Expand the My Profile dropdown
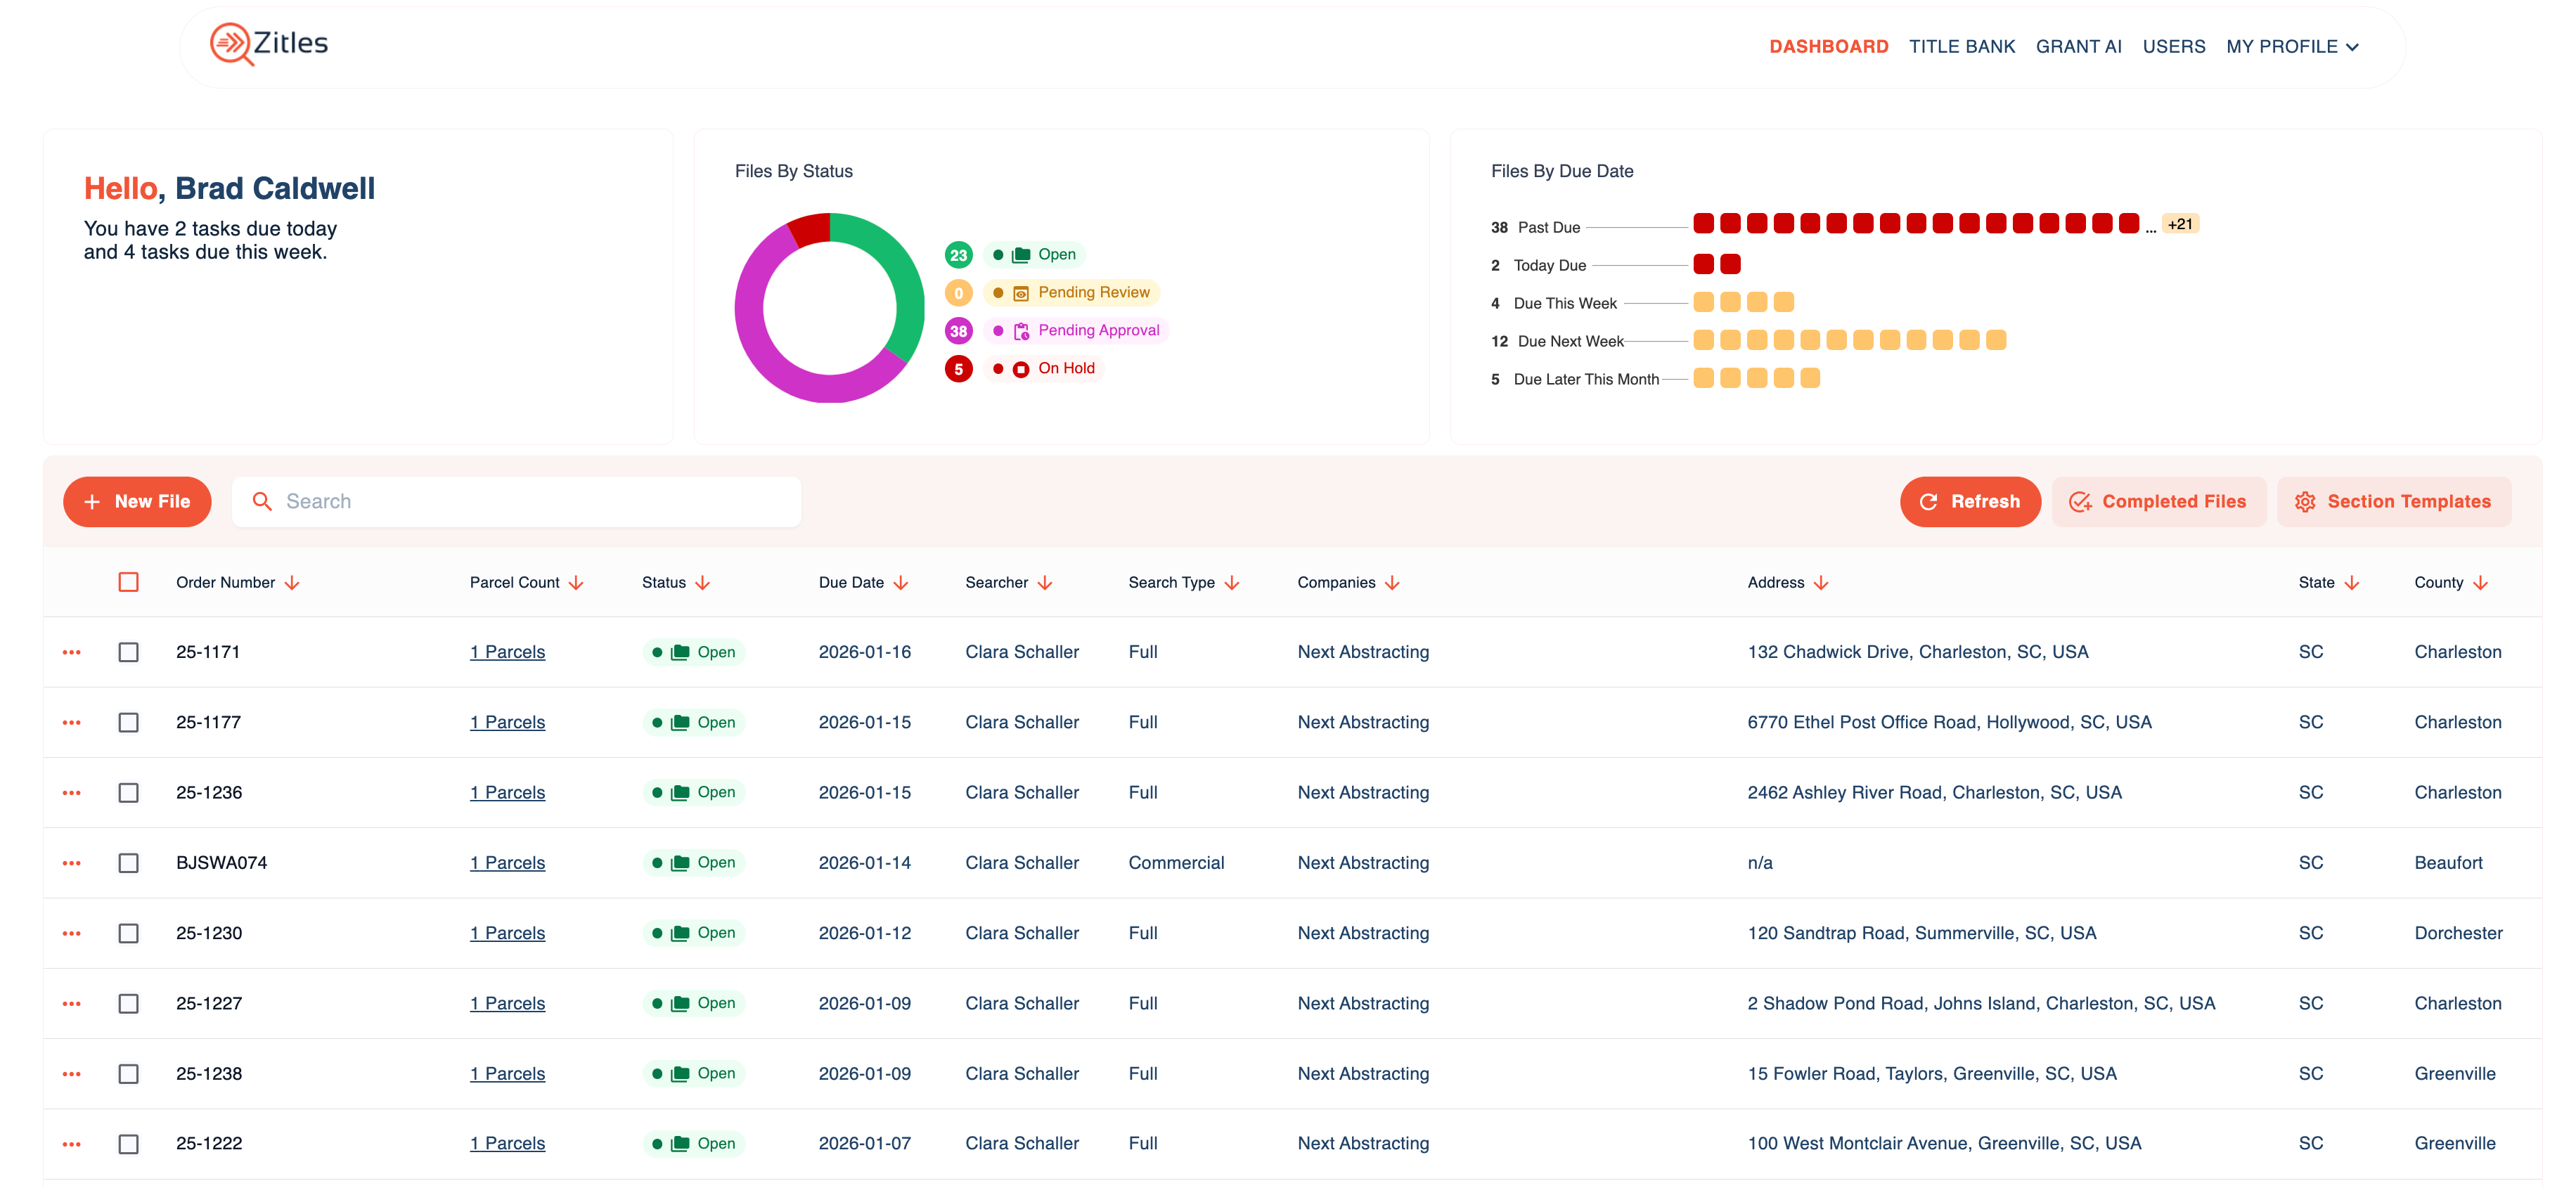The width and height of the screenshot is (2576, 1188). pyautogui.click(x=2292, y=47)
